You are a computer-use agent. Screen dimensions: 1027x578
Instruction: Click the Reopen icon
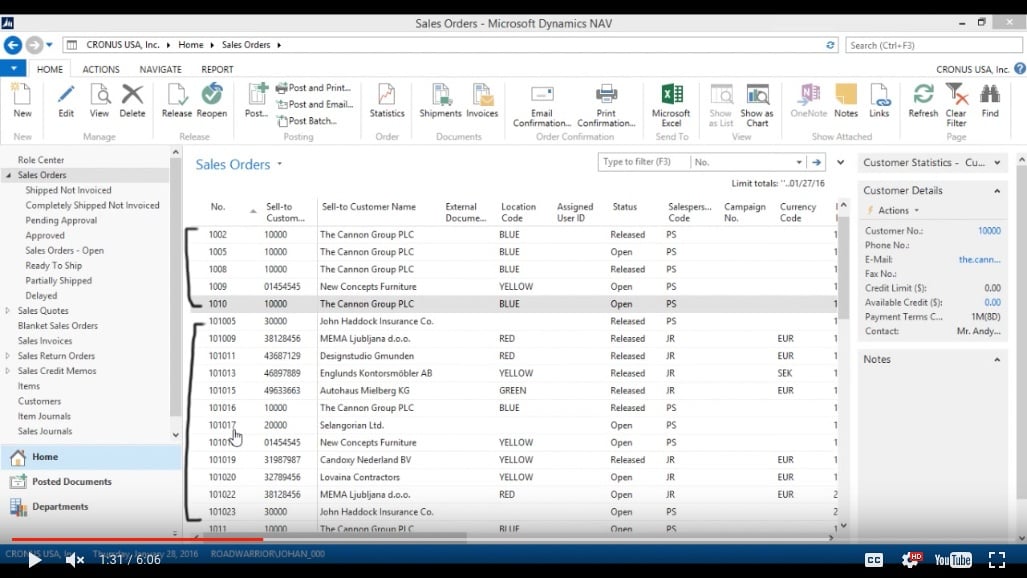[x=211, y=96]
